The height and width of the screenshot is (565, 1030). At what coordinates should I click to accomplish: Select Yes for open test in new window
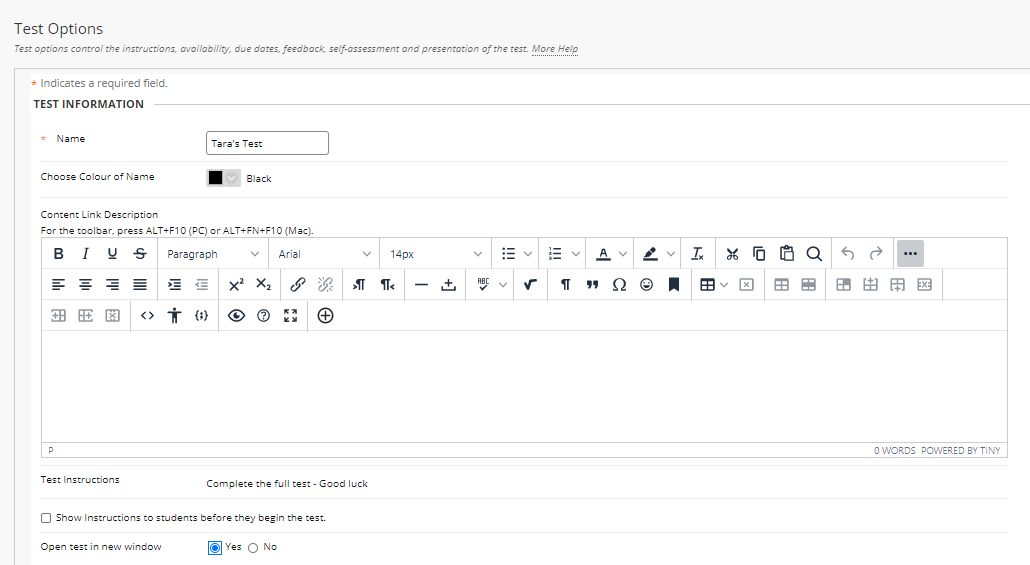(x=215, y=548)
